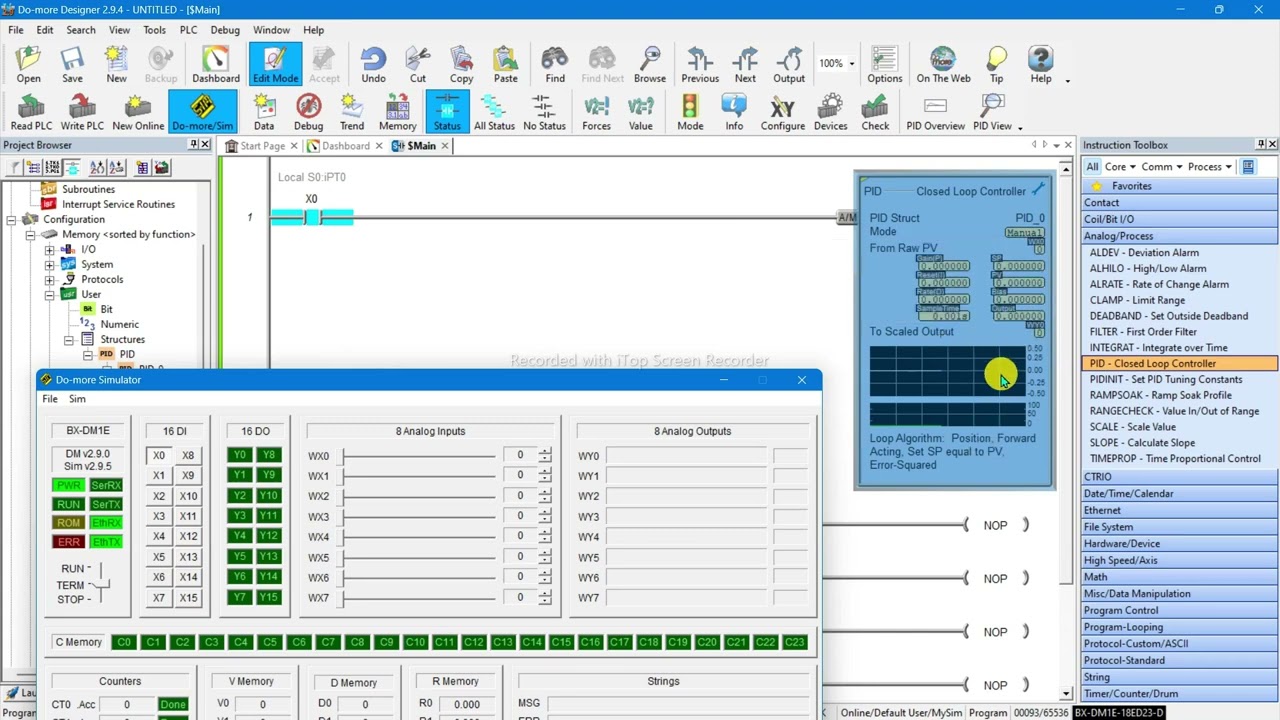Toggle discrete output Y0 in simulator

(239, 455)
